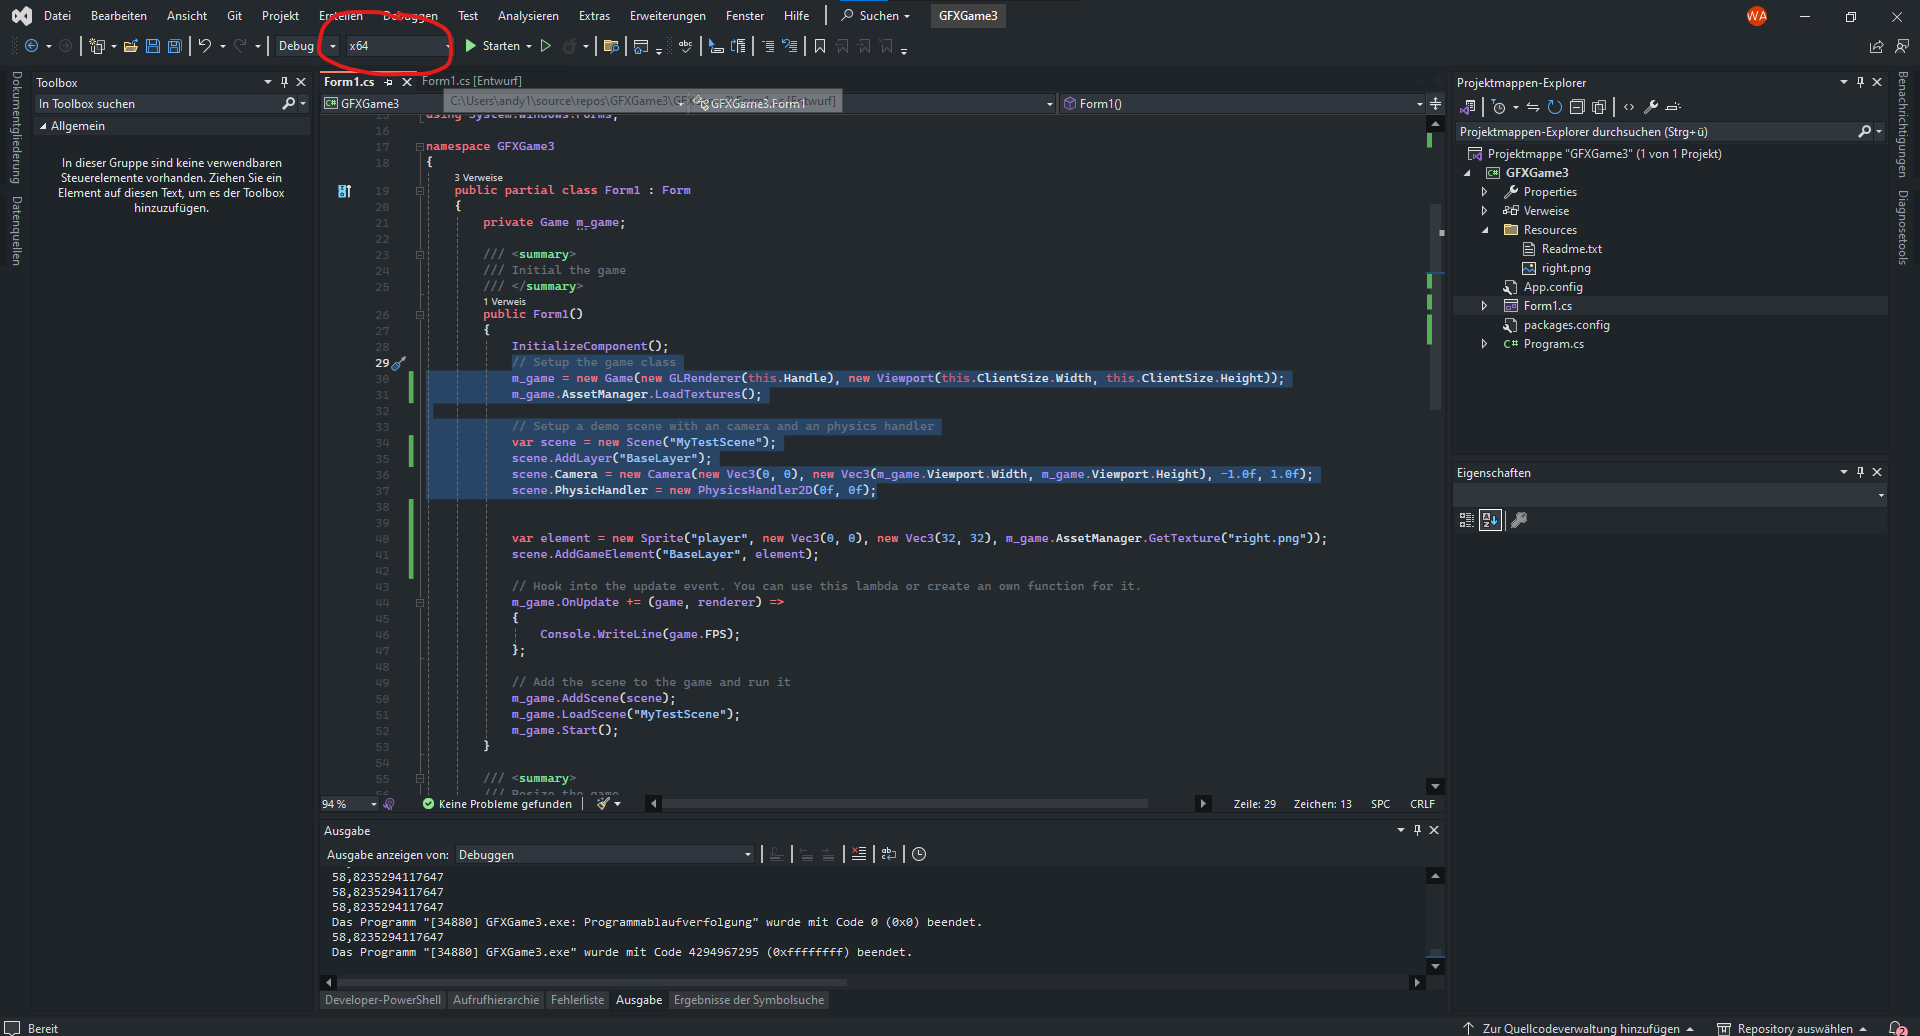This screenshot has width=1920, height=1036.
Task: Collapse all items in Projektmappen-Explorer
Action: [x=1577, y=107]
